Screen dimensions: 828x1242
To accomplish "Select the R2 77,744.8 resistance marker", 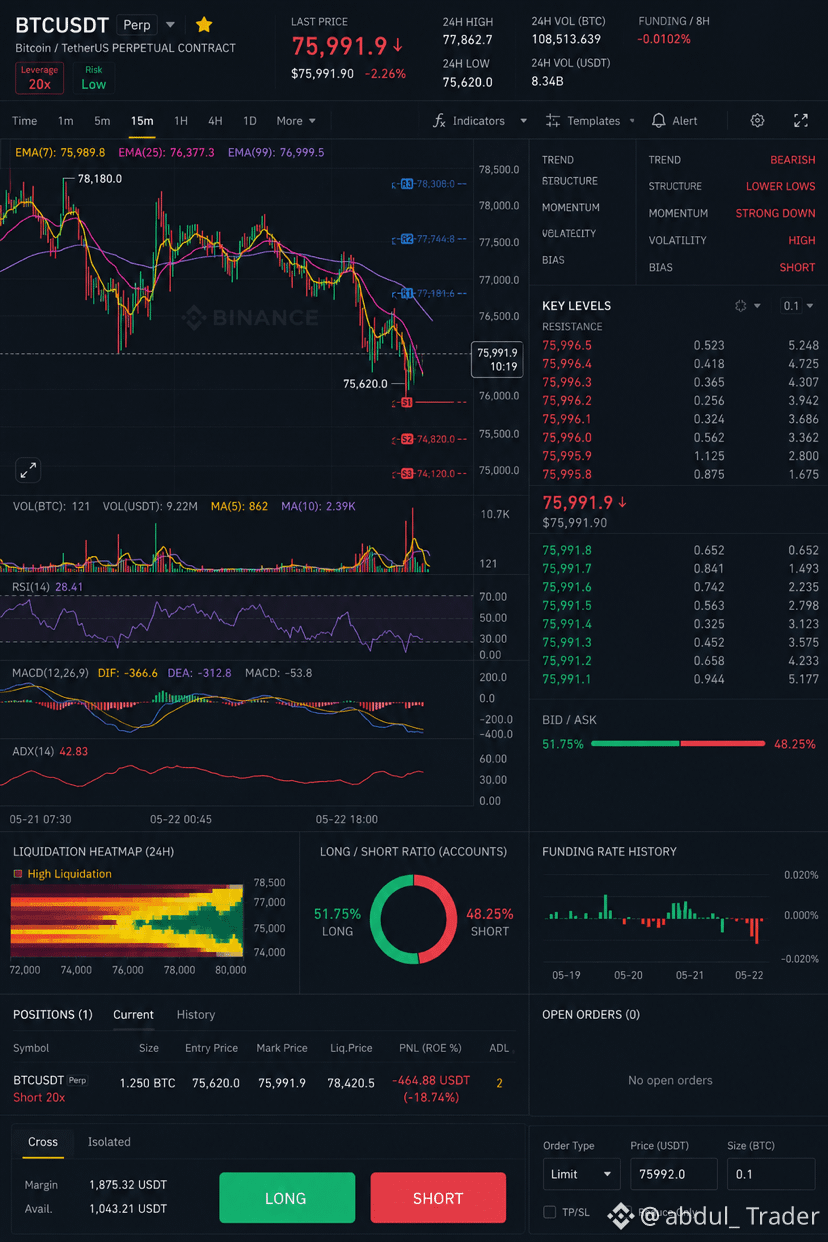I will 427,239.
